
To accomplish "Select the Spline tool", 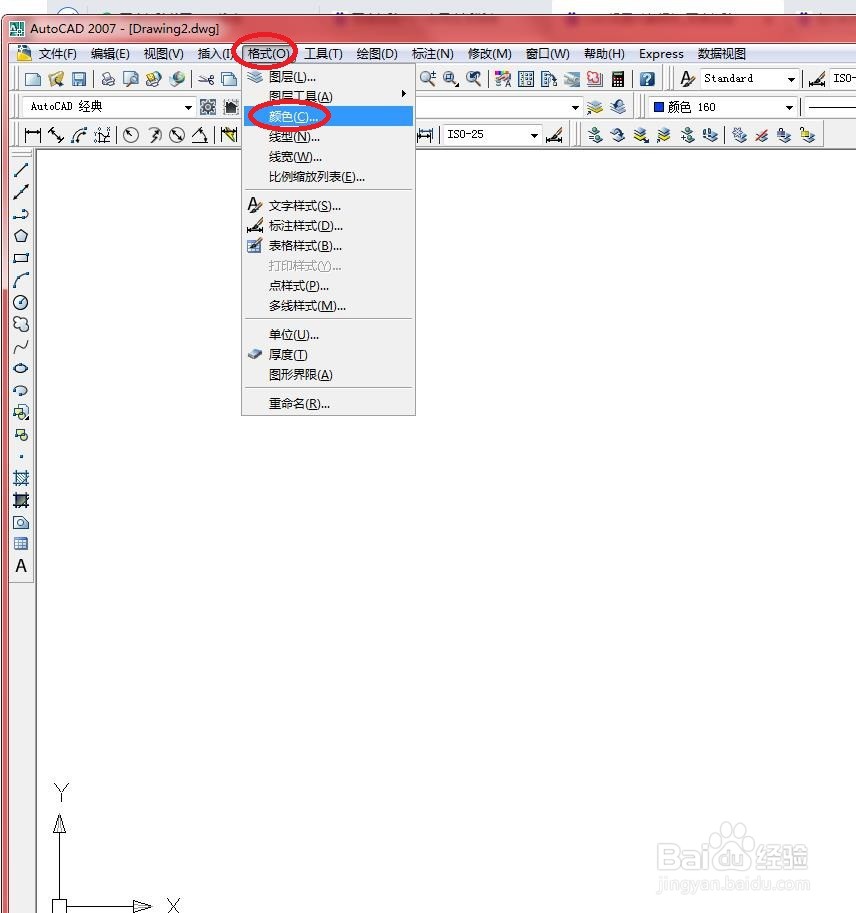I will coord(21,346).
